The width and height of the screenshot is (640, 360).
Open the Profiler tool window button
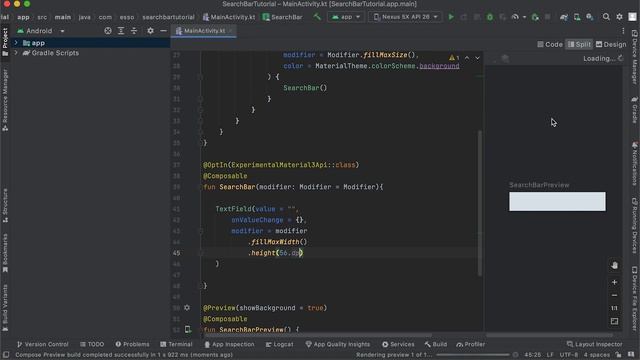pos(471,344)
